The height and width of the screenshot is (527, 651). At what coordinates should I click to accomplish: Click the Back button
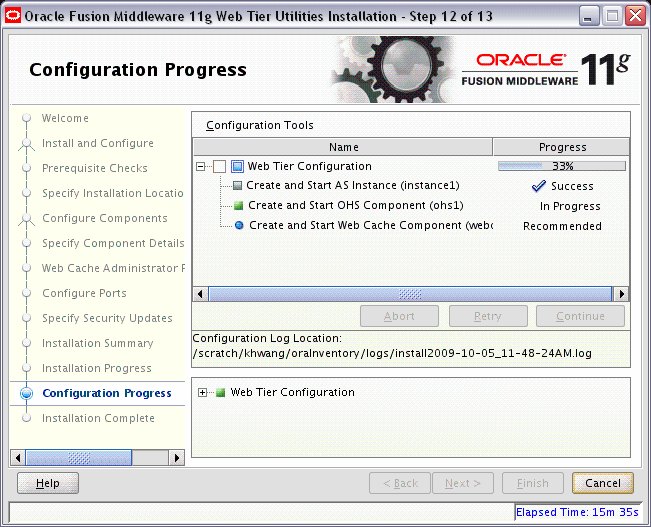400,483
